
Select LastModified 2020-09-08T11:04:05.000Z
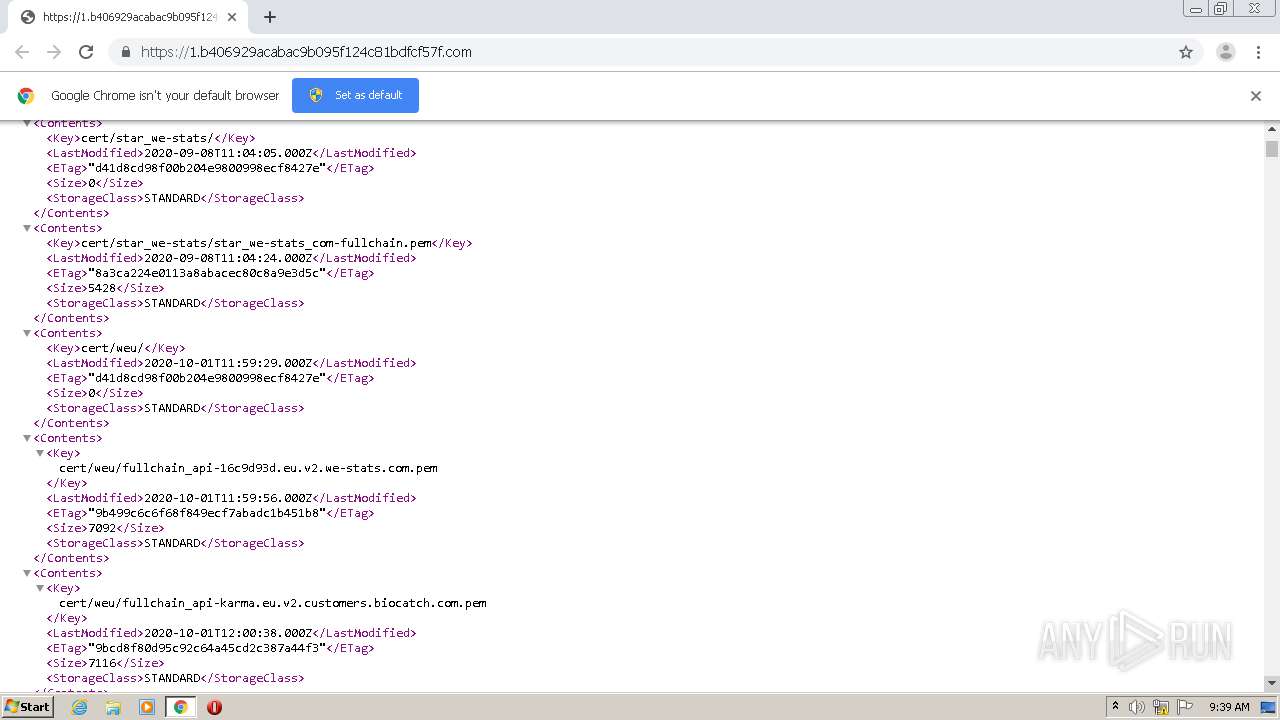228,153
